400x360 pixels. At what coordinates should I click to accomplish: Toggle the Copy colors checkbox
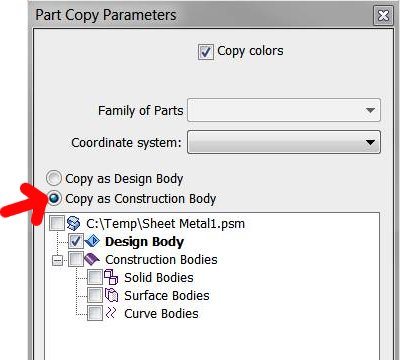(x=206, y=52)
